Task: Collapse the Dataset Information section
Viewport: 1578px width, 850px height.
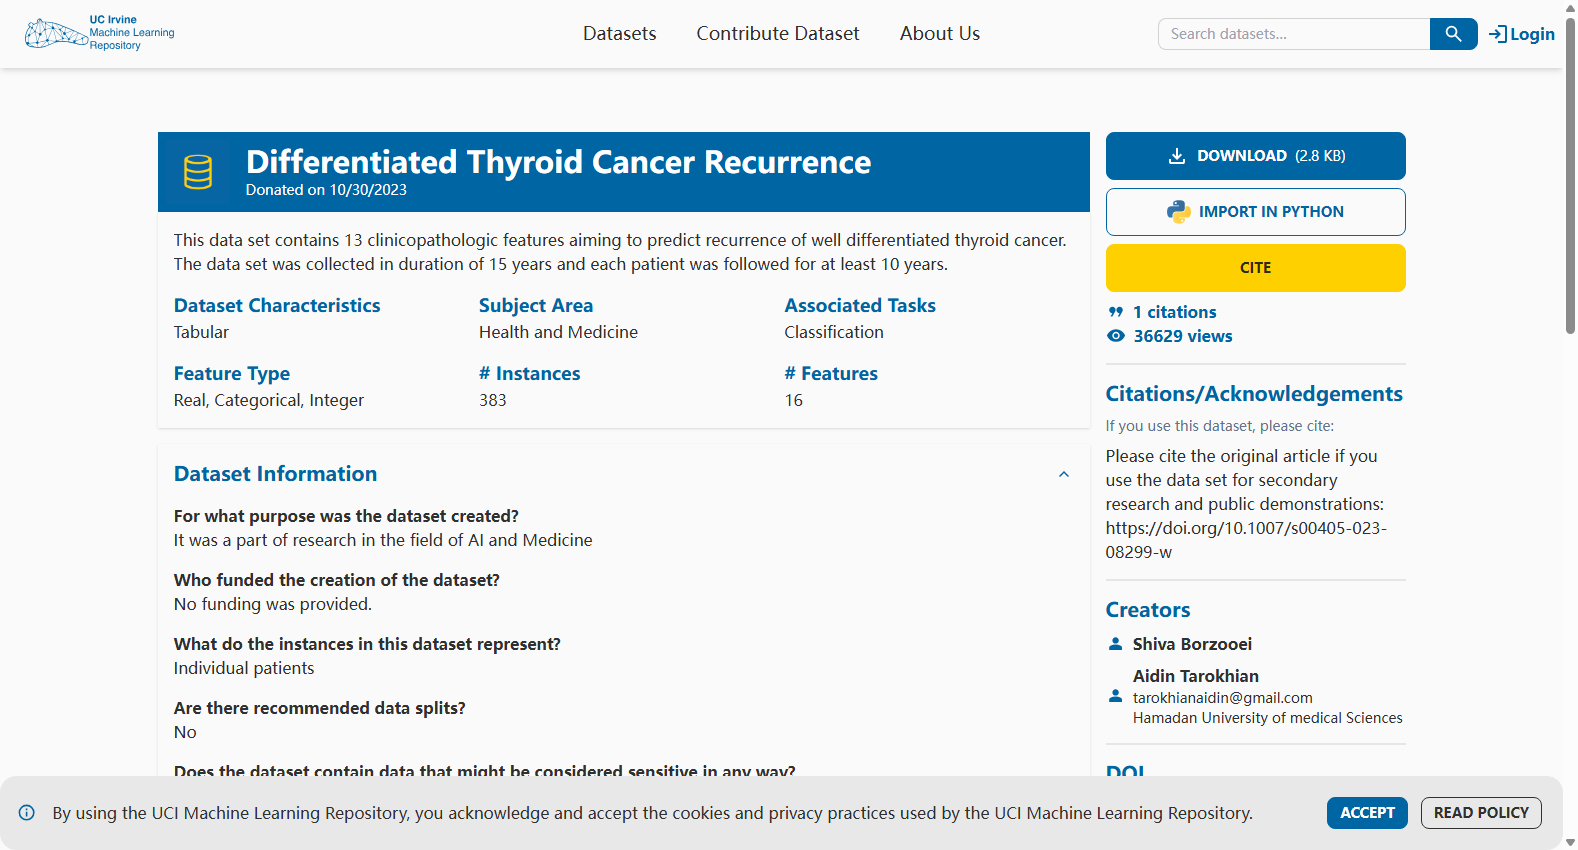Action: tap(1064, 474)
